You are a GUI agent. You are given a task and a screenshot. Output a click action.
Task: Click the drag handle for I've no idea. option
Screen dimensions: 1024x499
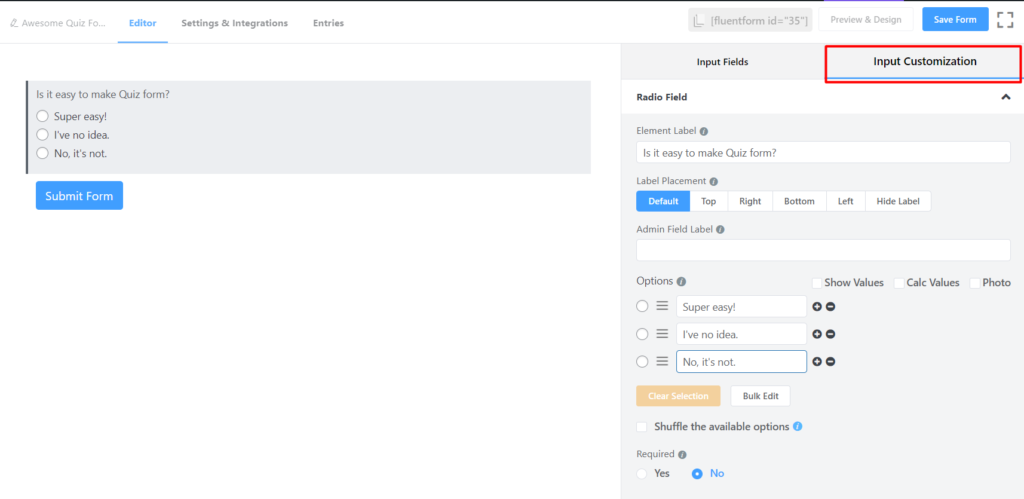(662, 334)
